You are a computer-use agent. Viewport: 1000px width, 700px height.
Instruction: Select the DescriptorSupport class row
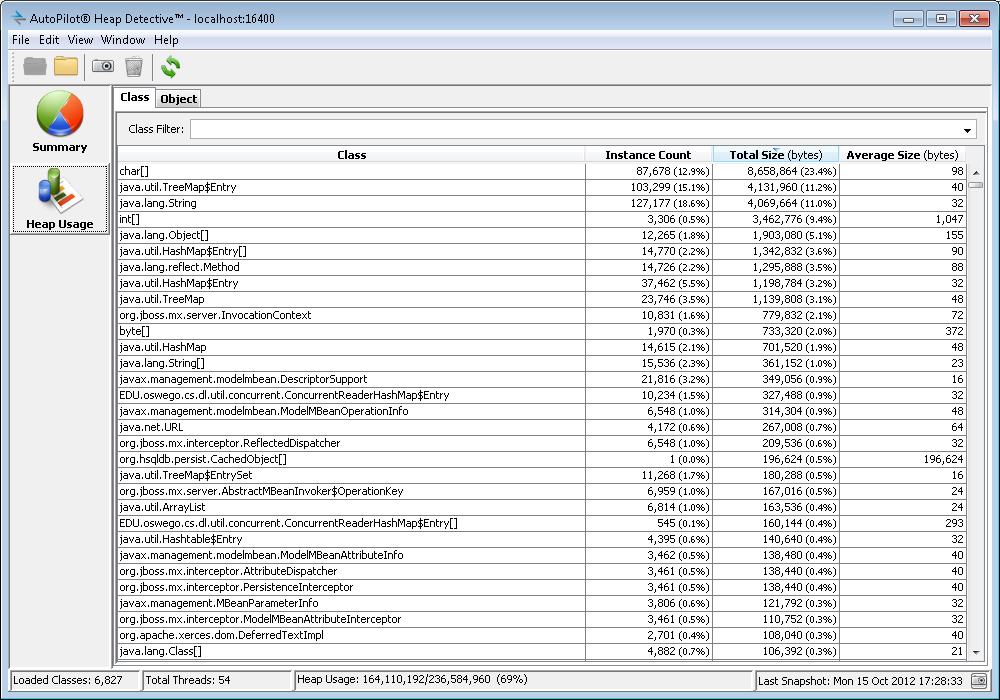click(x=542, y=379)
